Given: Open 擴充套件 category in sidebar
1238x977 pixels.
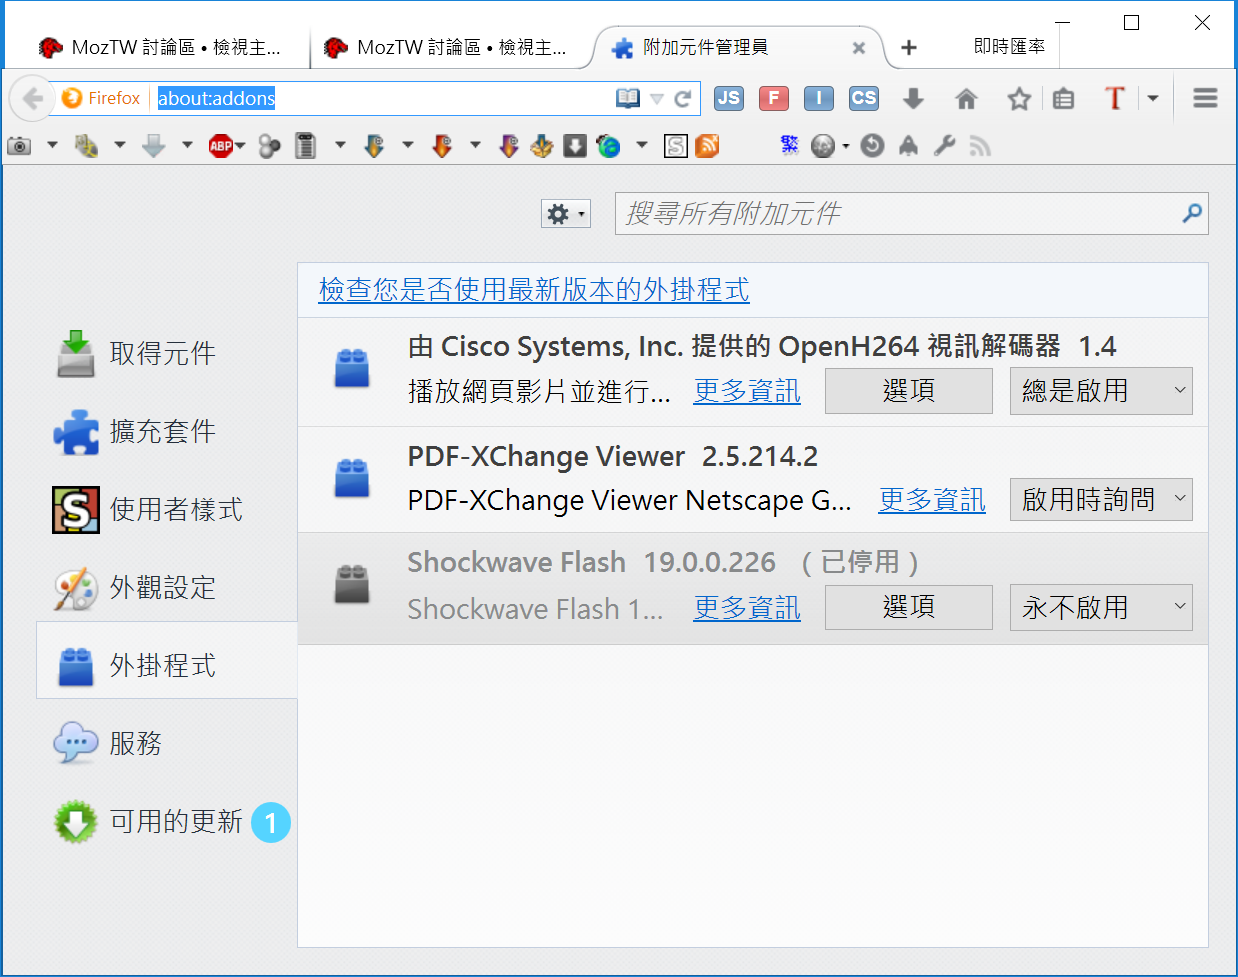Looking at the screenshot, I should [166, 431].
